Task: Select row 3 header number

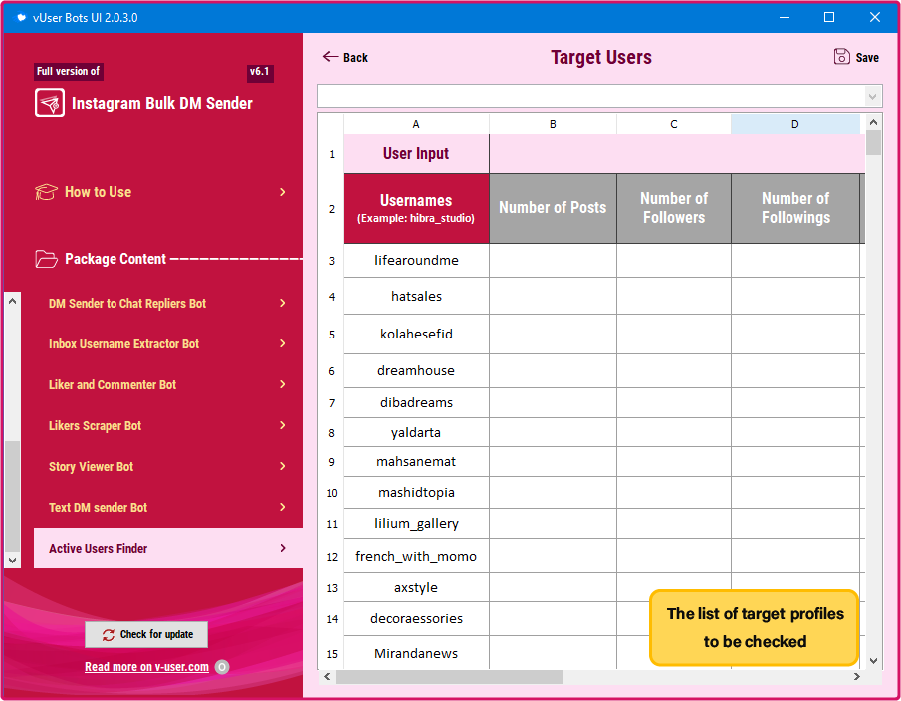Action: click(332, 261)
